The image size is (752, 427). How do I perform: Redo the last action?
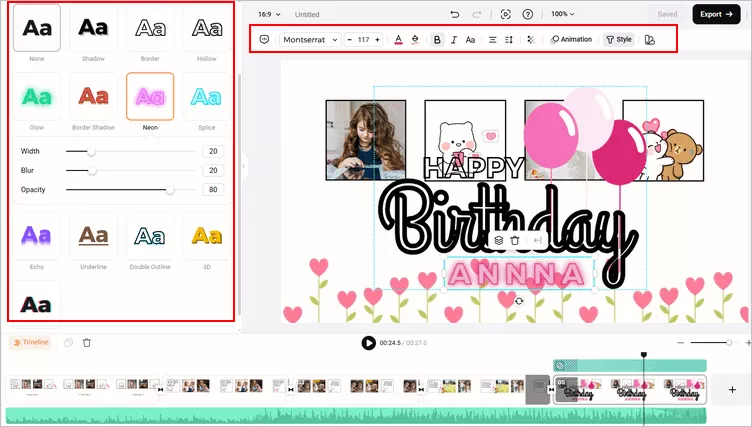pos(477,14)
